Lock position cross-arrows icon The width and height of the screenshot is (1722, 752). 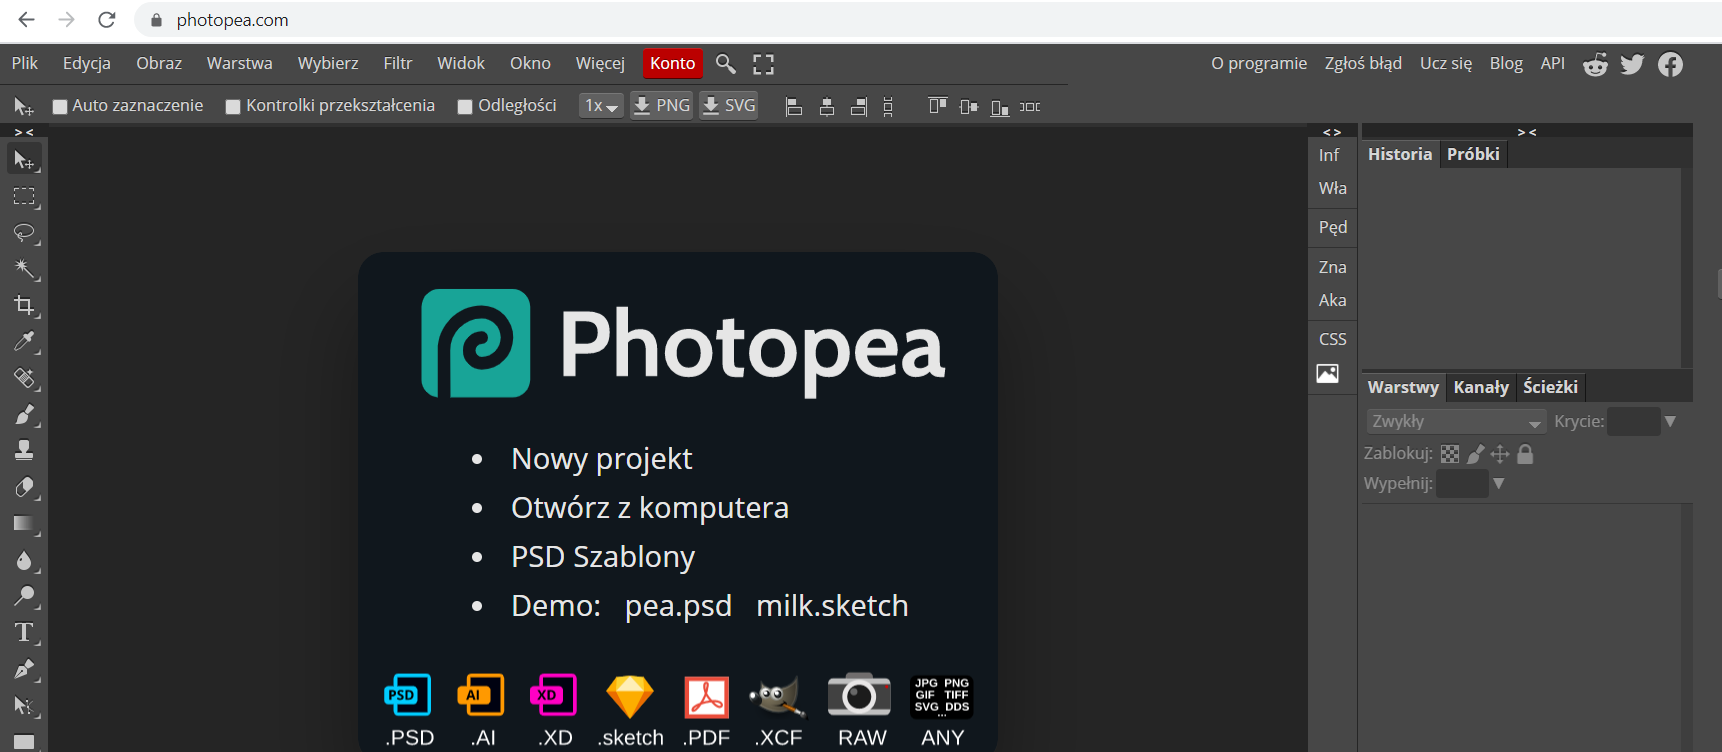point(1500,454)
